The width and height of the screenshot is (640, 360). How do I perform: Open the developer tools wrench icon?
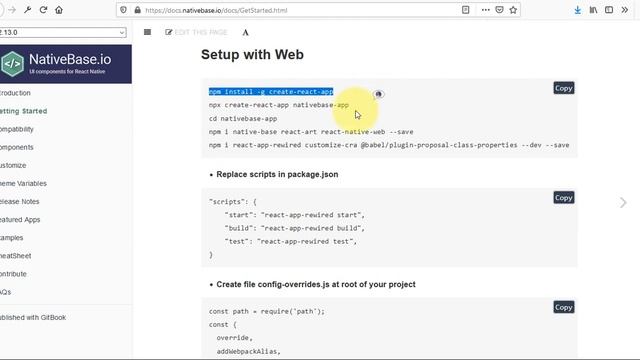coord(27,10)
